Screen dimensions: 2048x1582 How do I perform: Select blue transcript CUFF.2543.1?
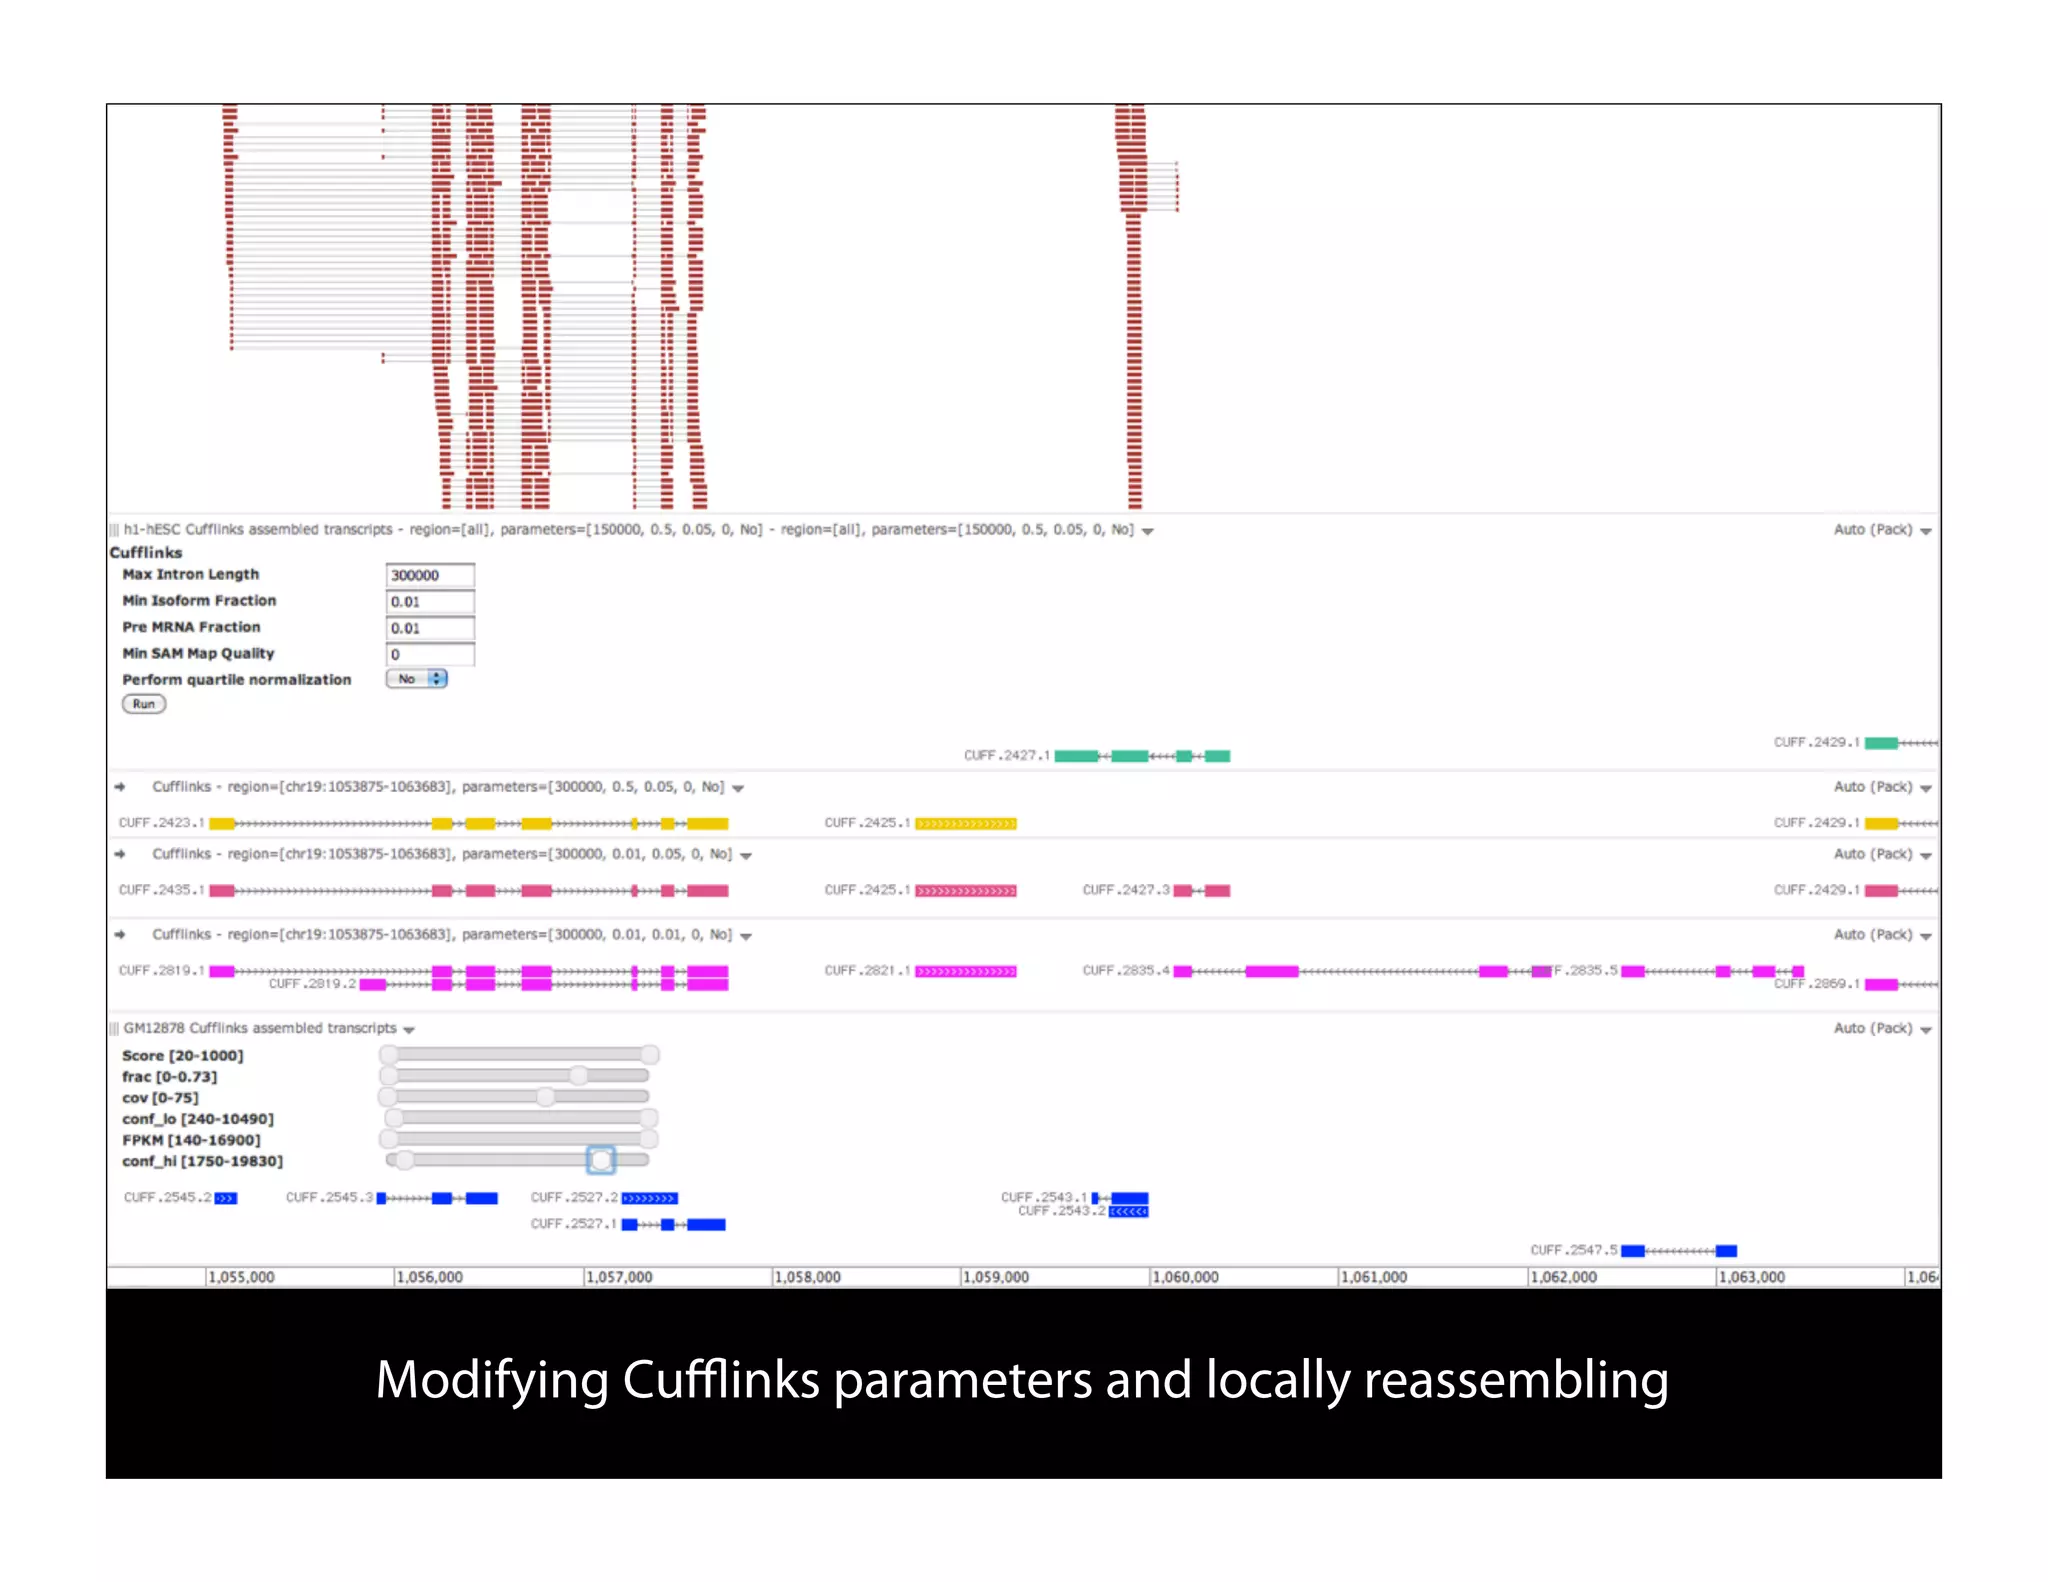click(1120, 1198)
